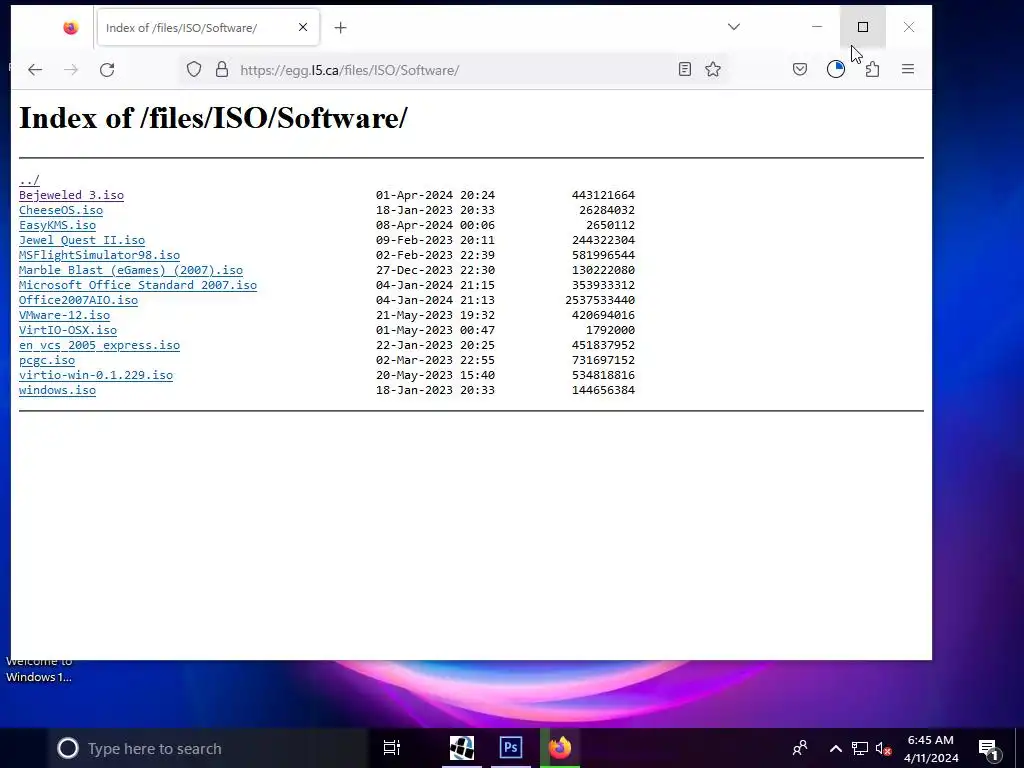This screenshot has width=1024, height=768.
Task: Open a new tab with plus button
Action: point(340,27)
